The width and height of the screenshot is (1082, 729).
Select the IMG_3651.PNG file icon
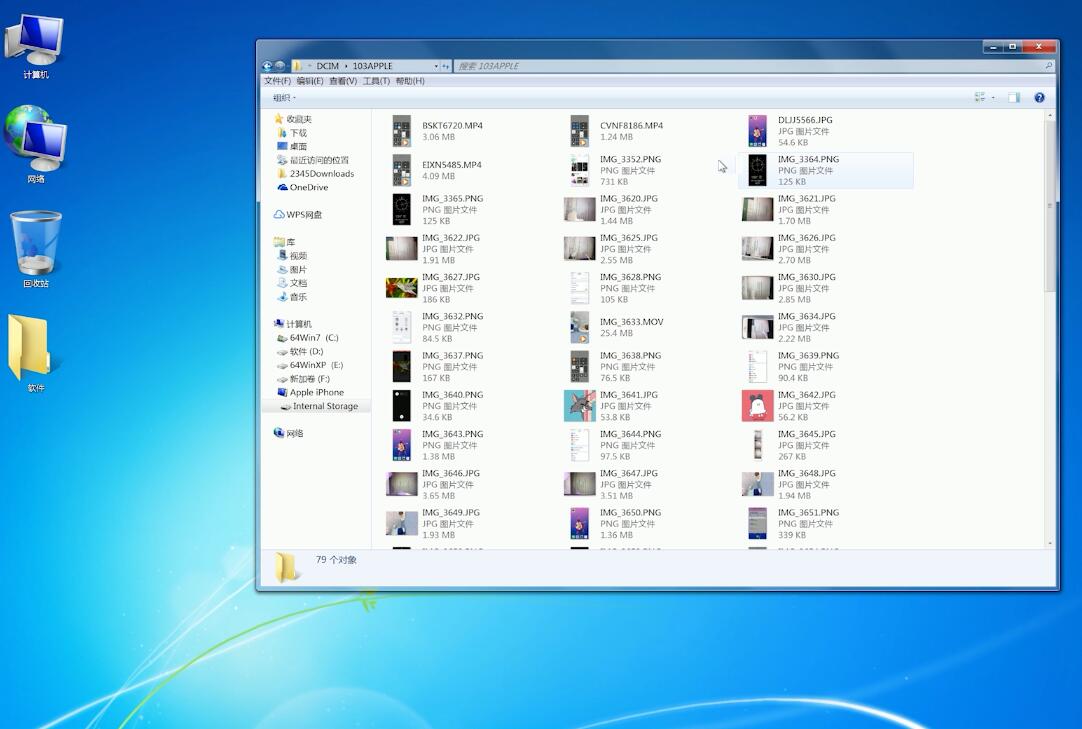tap(758, 524)
